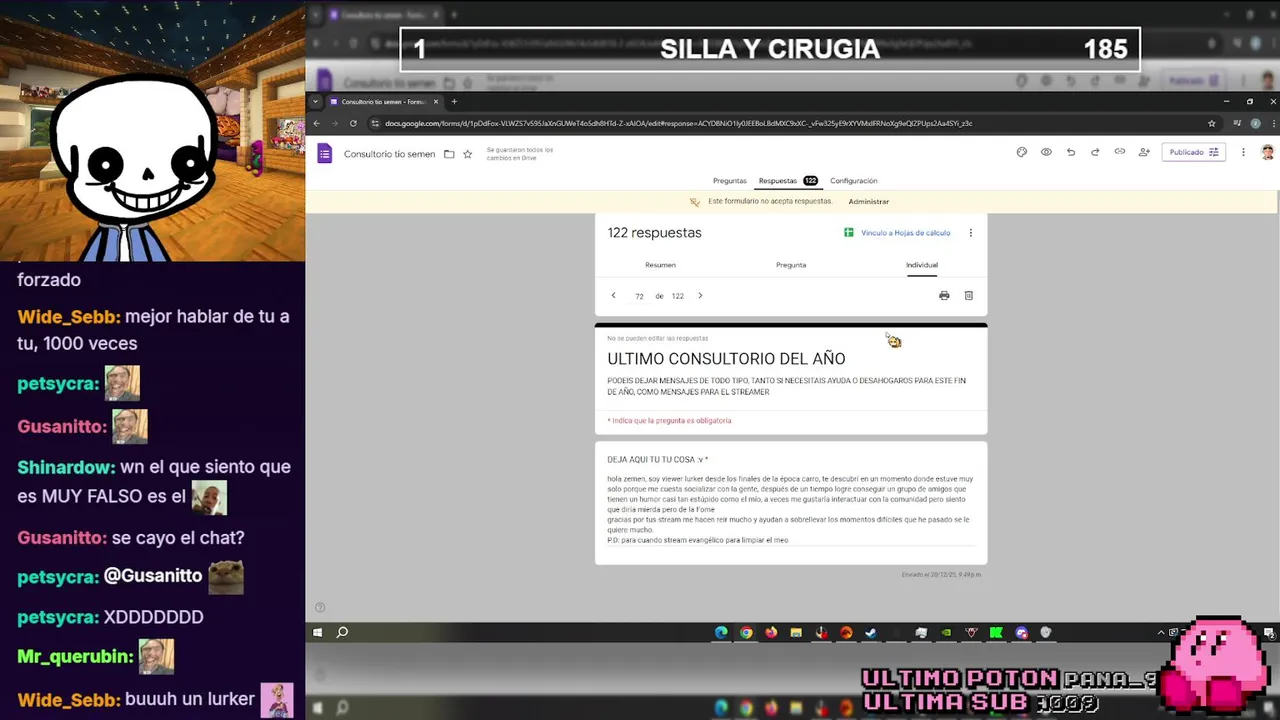Select the Individual responses view
The width and height of the screenshot is (1280, 720).
tap(922, 265)
